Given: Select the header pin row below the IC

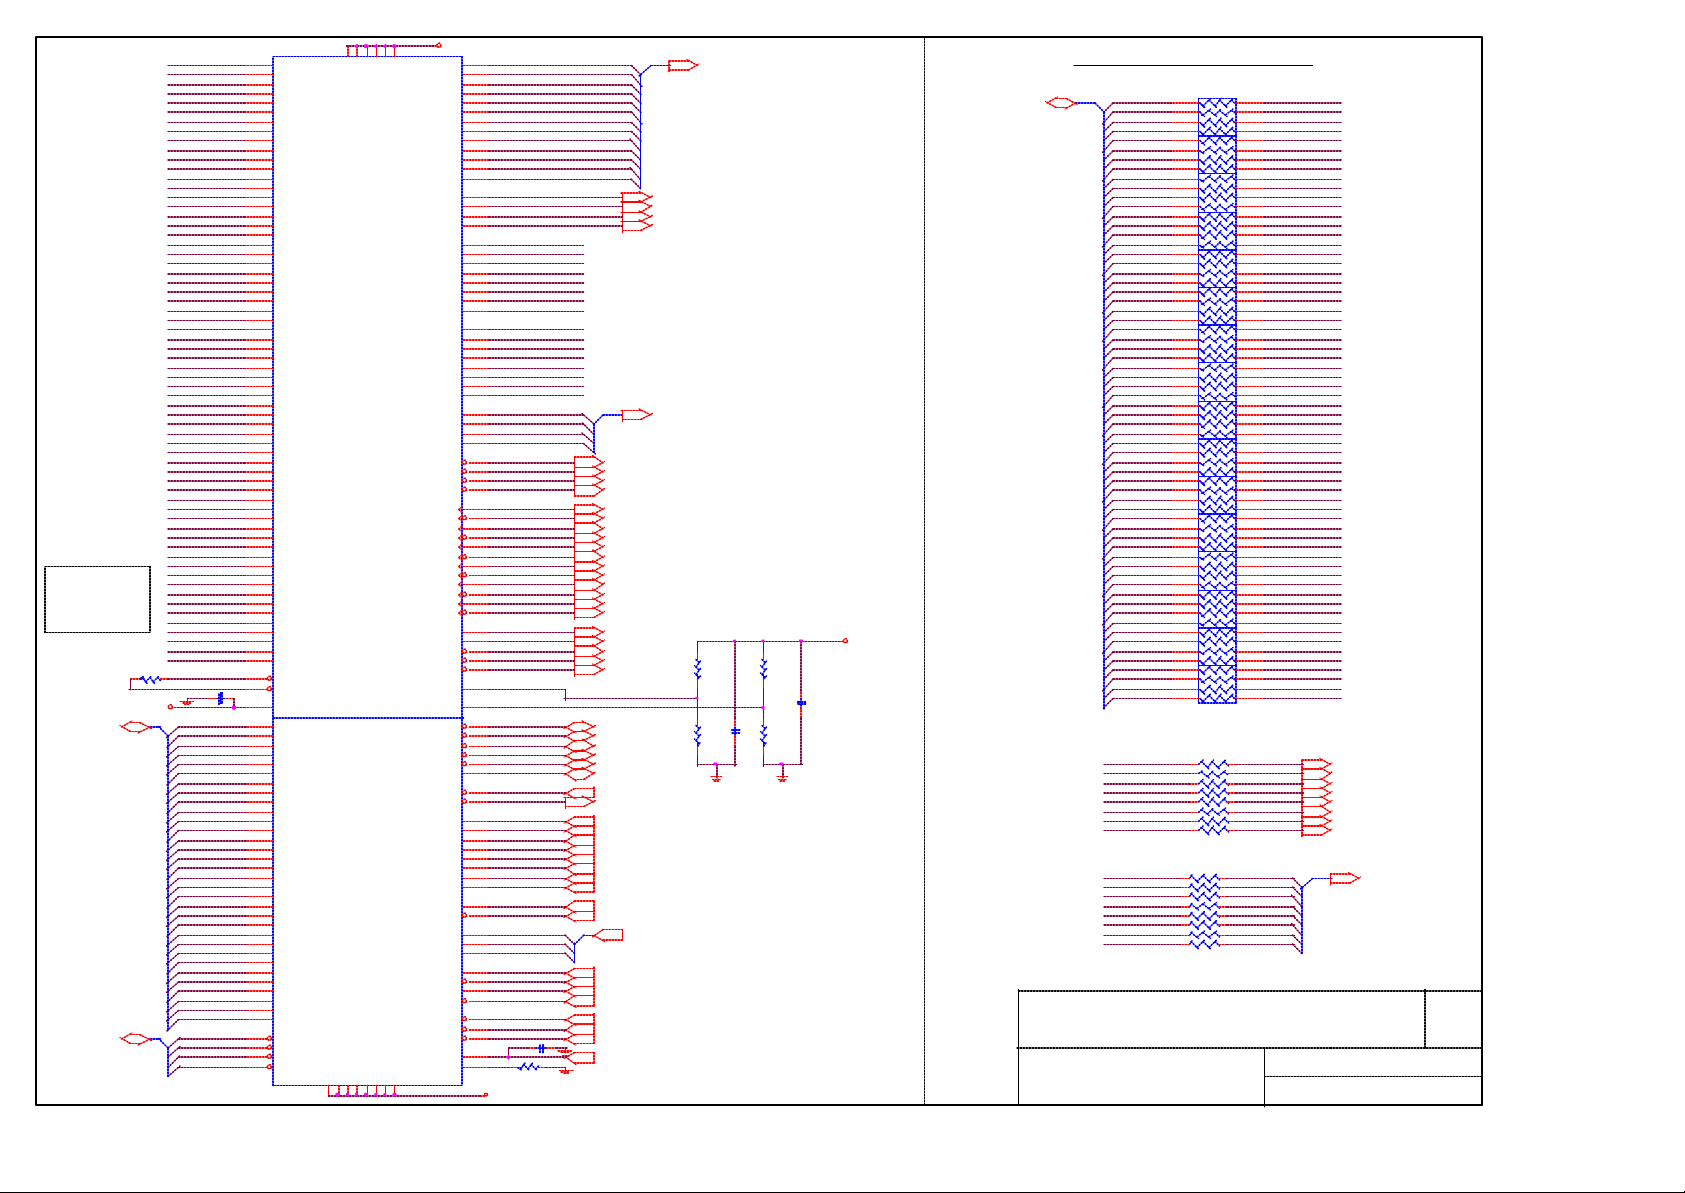Looking at the screenshot, I should pos(362,1090).
